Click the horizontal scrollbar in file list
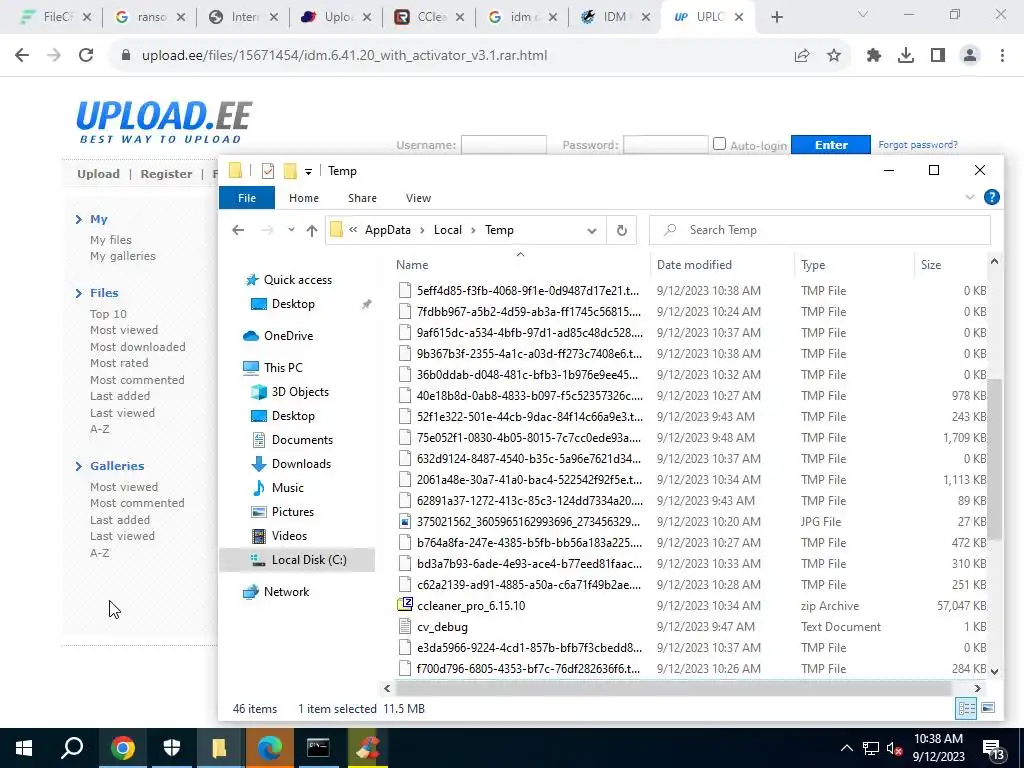 673,688
